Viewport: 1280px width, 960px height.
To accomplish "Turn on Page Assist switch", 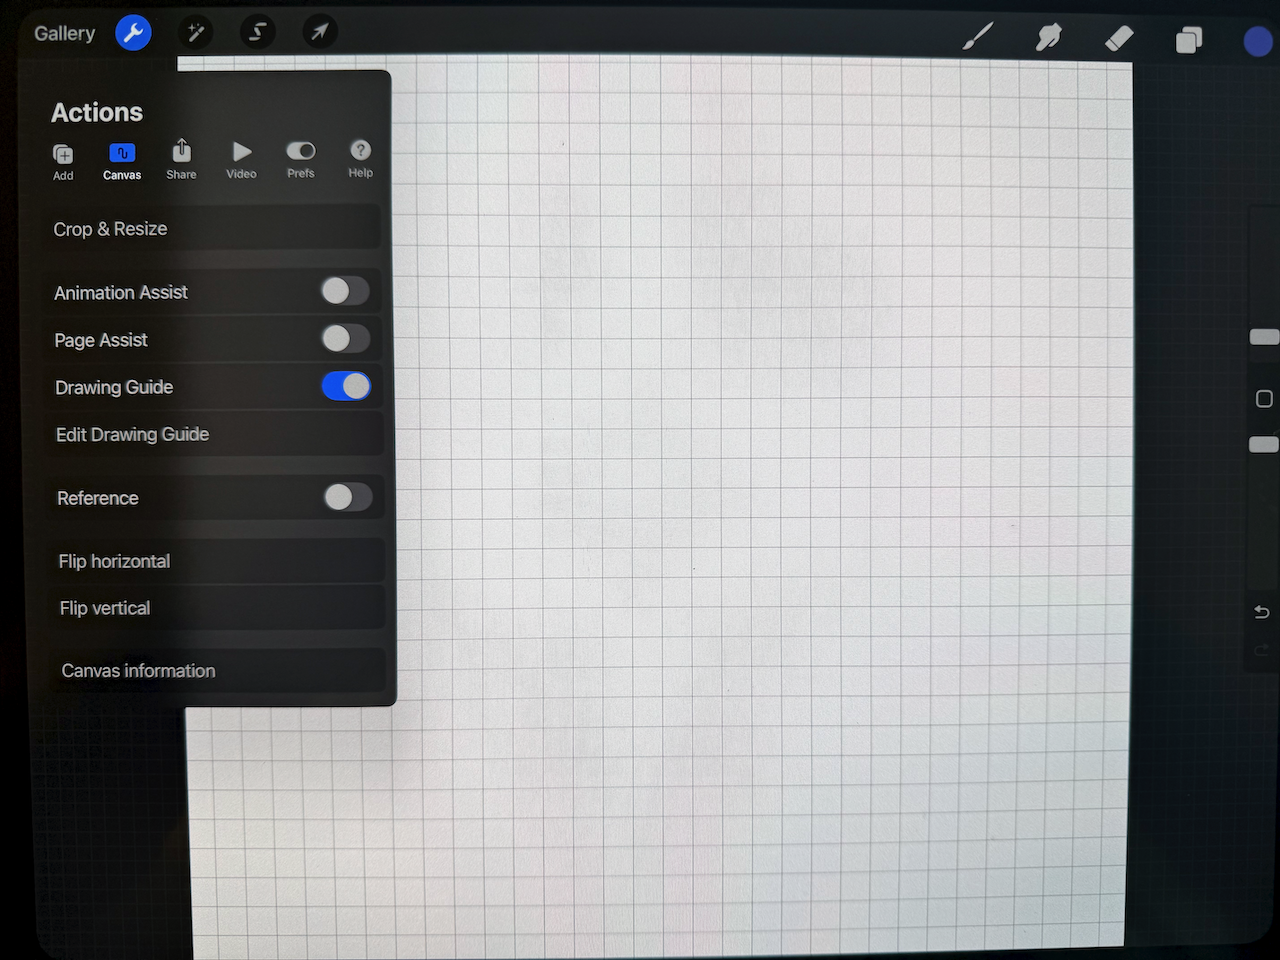I will tap(345, 339).
